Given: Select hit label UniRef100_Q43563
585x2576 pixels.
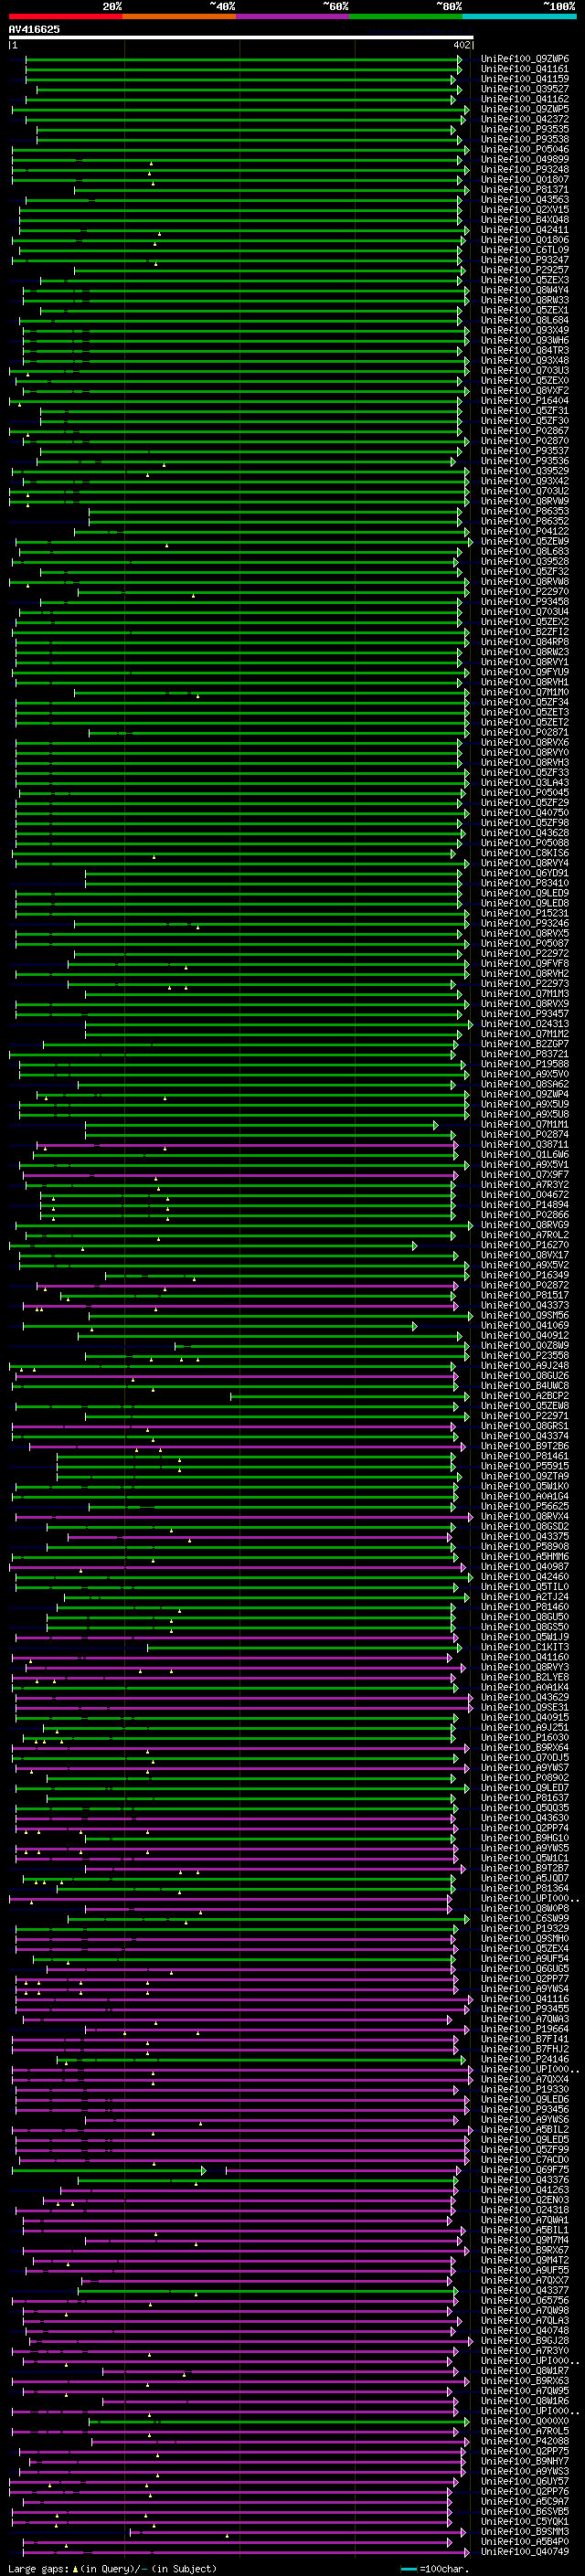Looking at the screenshot, I should [x=525, y=199].
